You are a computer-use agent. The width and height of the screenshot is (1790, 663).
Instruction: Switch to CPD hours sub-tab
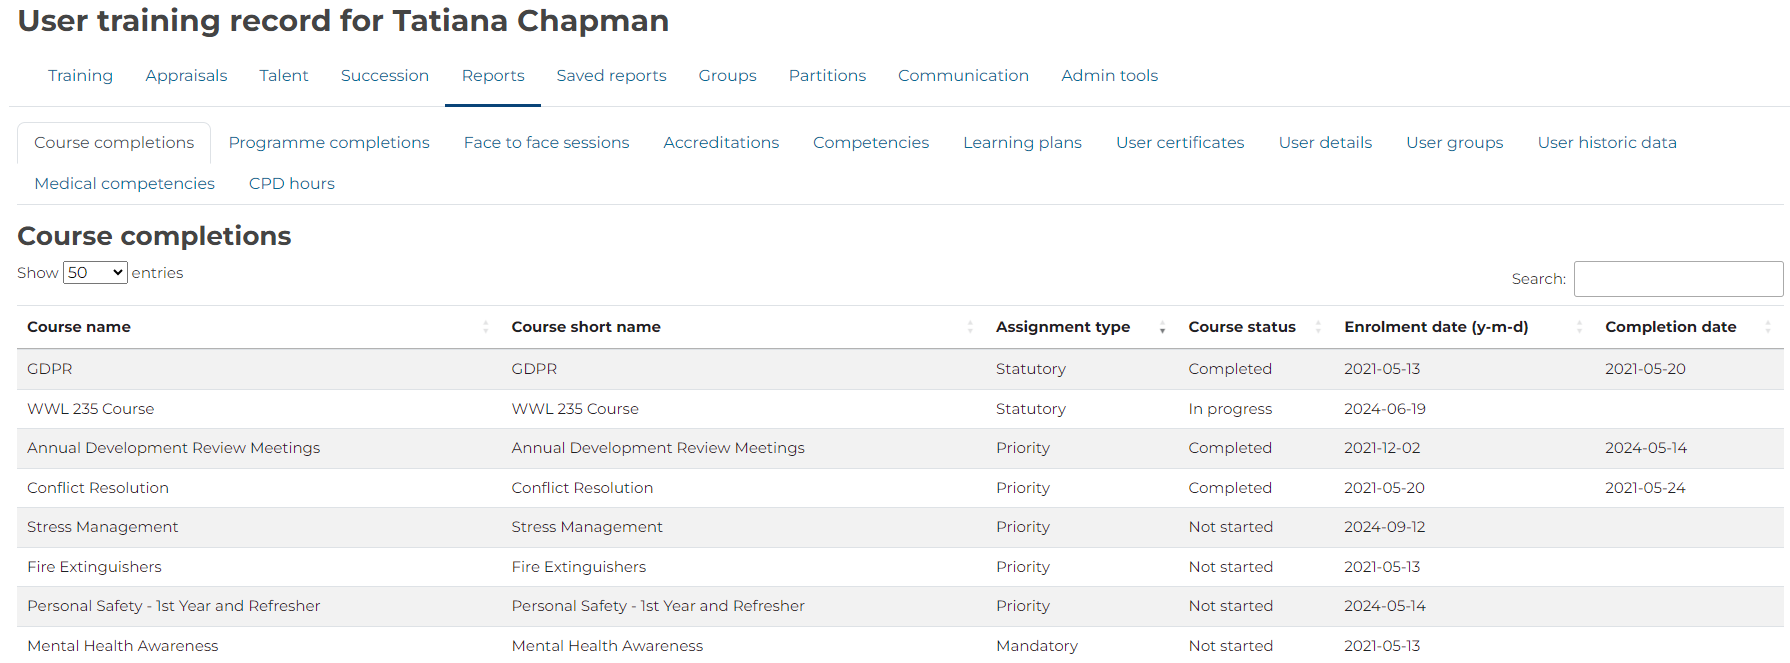tap(292, 184)
